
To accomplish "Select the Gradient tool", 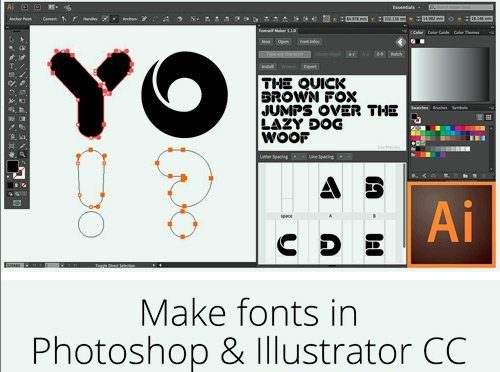I will 22,119.
